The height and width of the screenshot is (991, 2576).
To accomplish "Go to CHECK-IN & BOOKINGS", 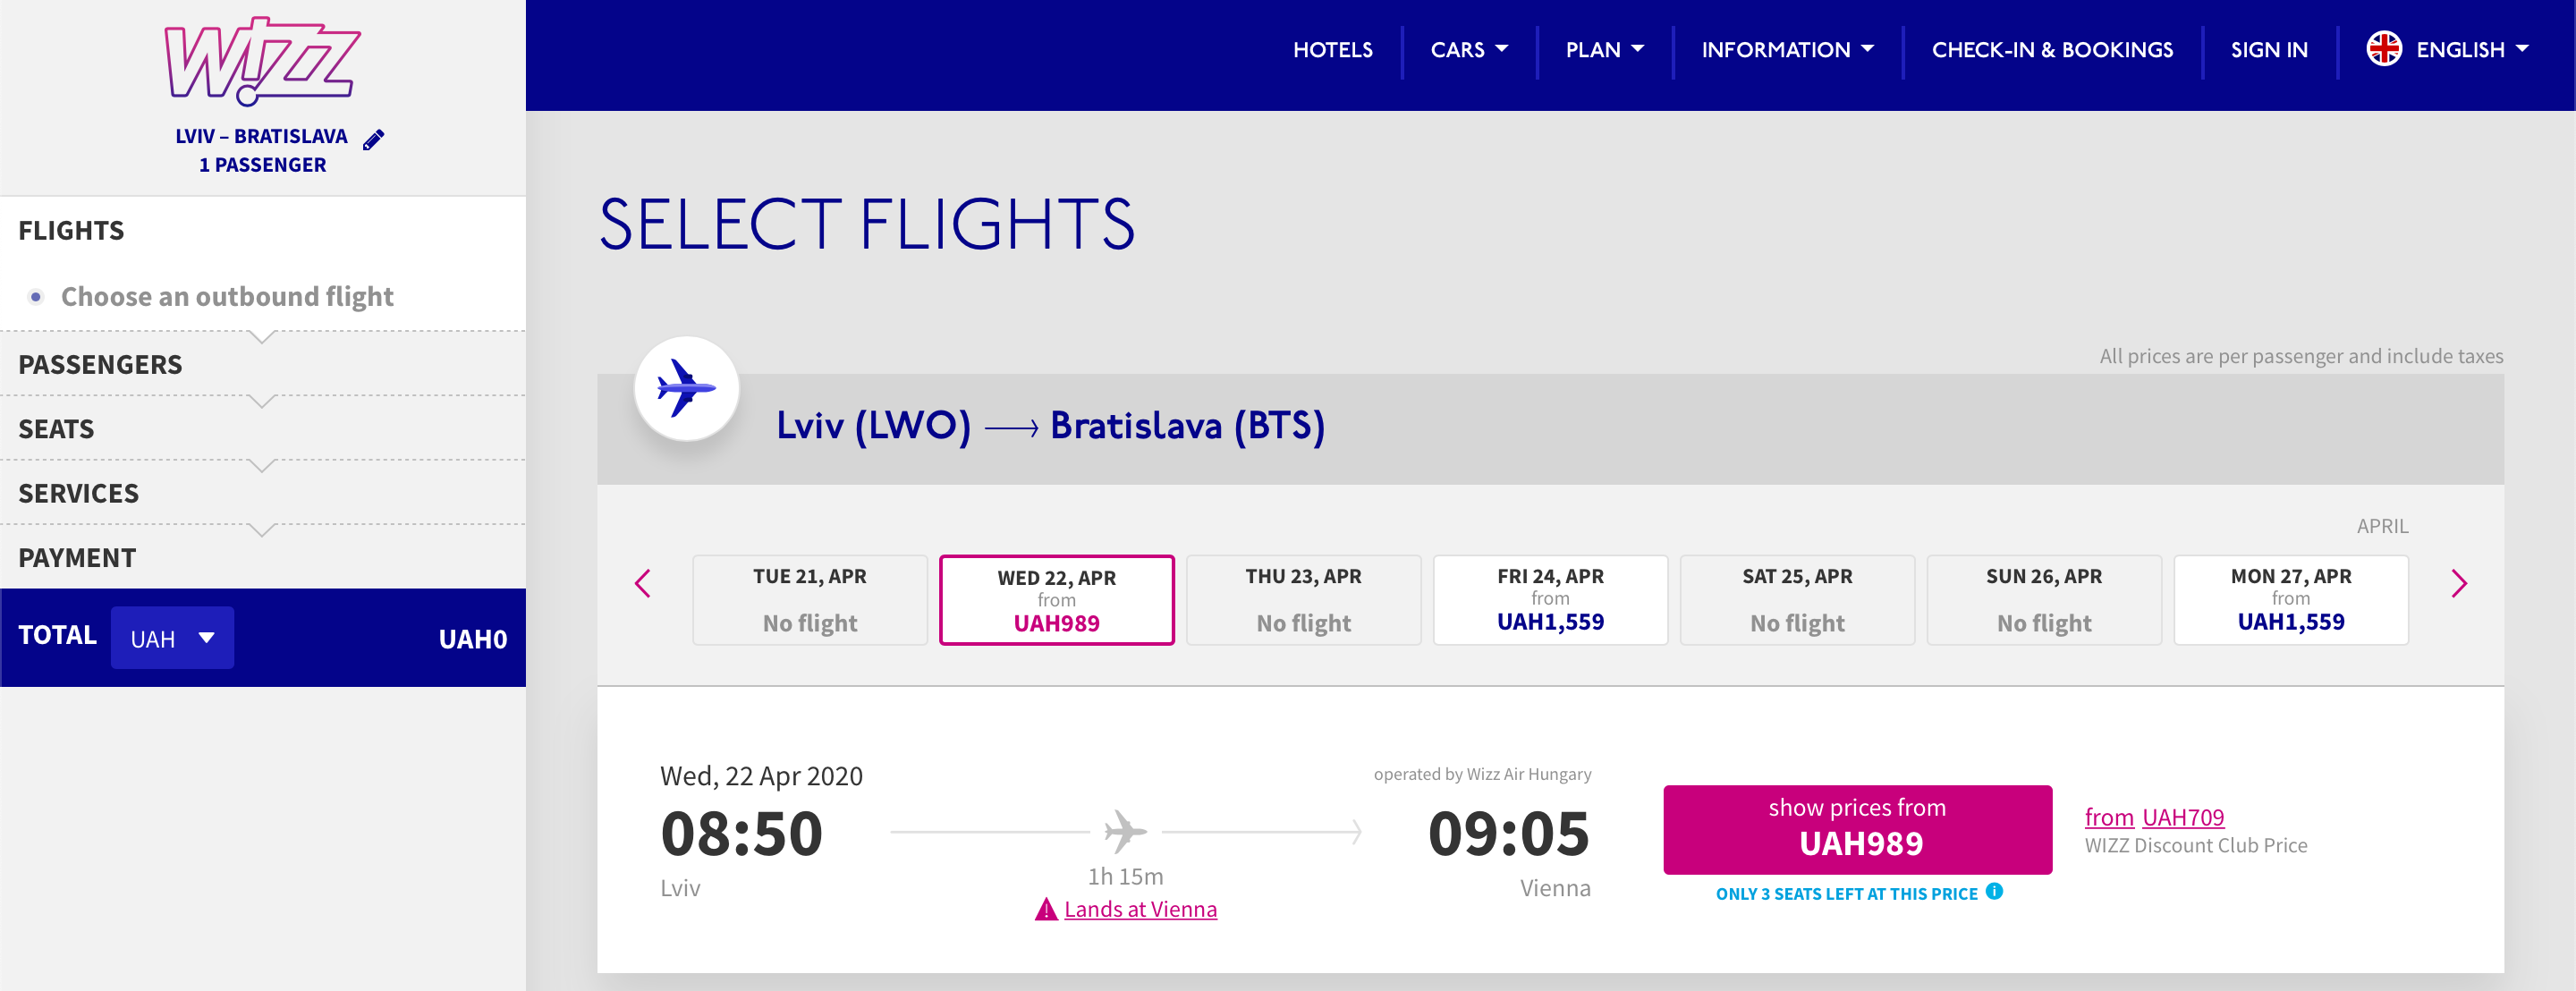I will (x=2052, y=50).
